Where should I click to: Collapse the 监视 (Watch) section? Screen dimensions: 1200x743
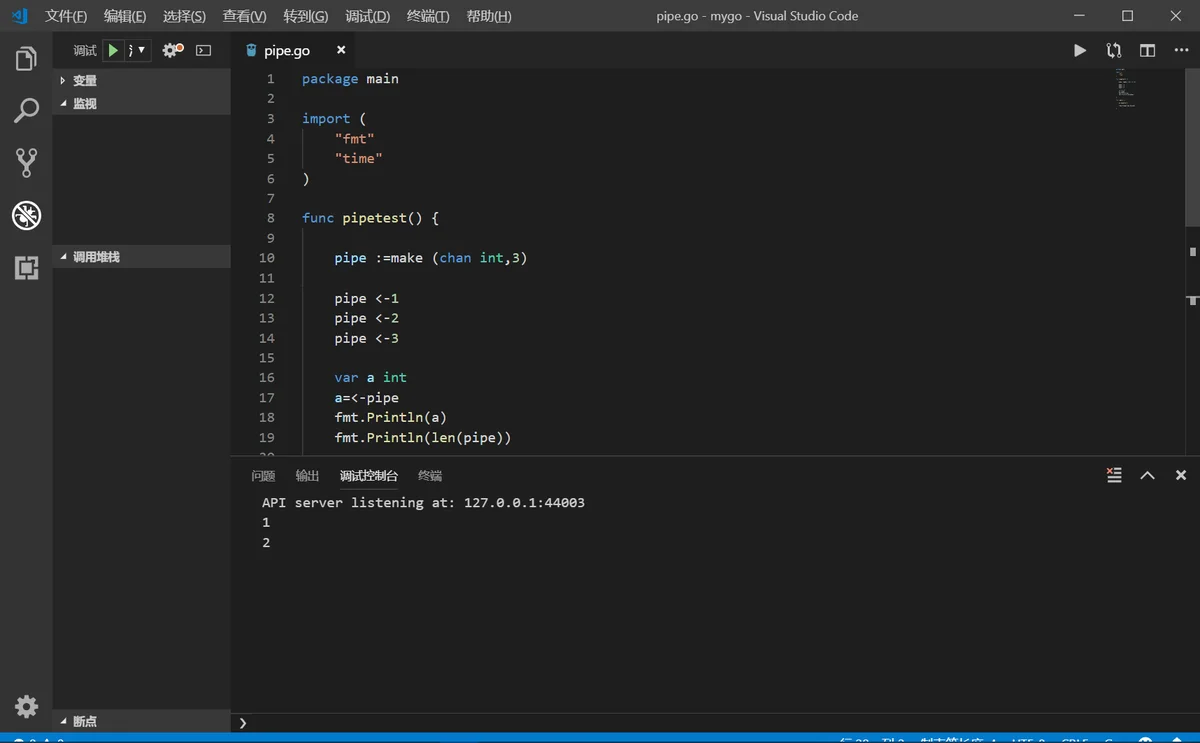point(141,103)
